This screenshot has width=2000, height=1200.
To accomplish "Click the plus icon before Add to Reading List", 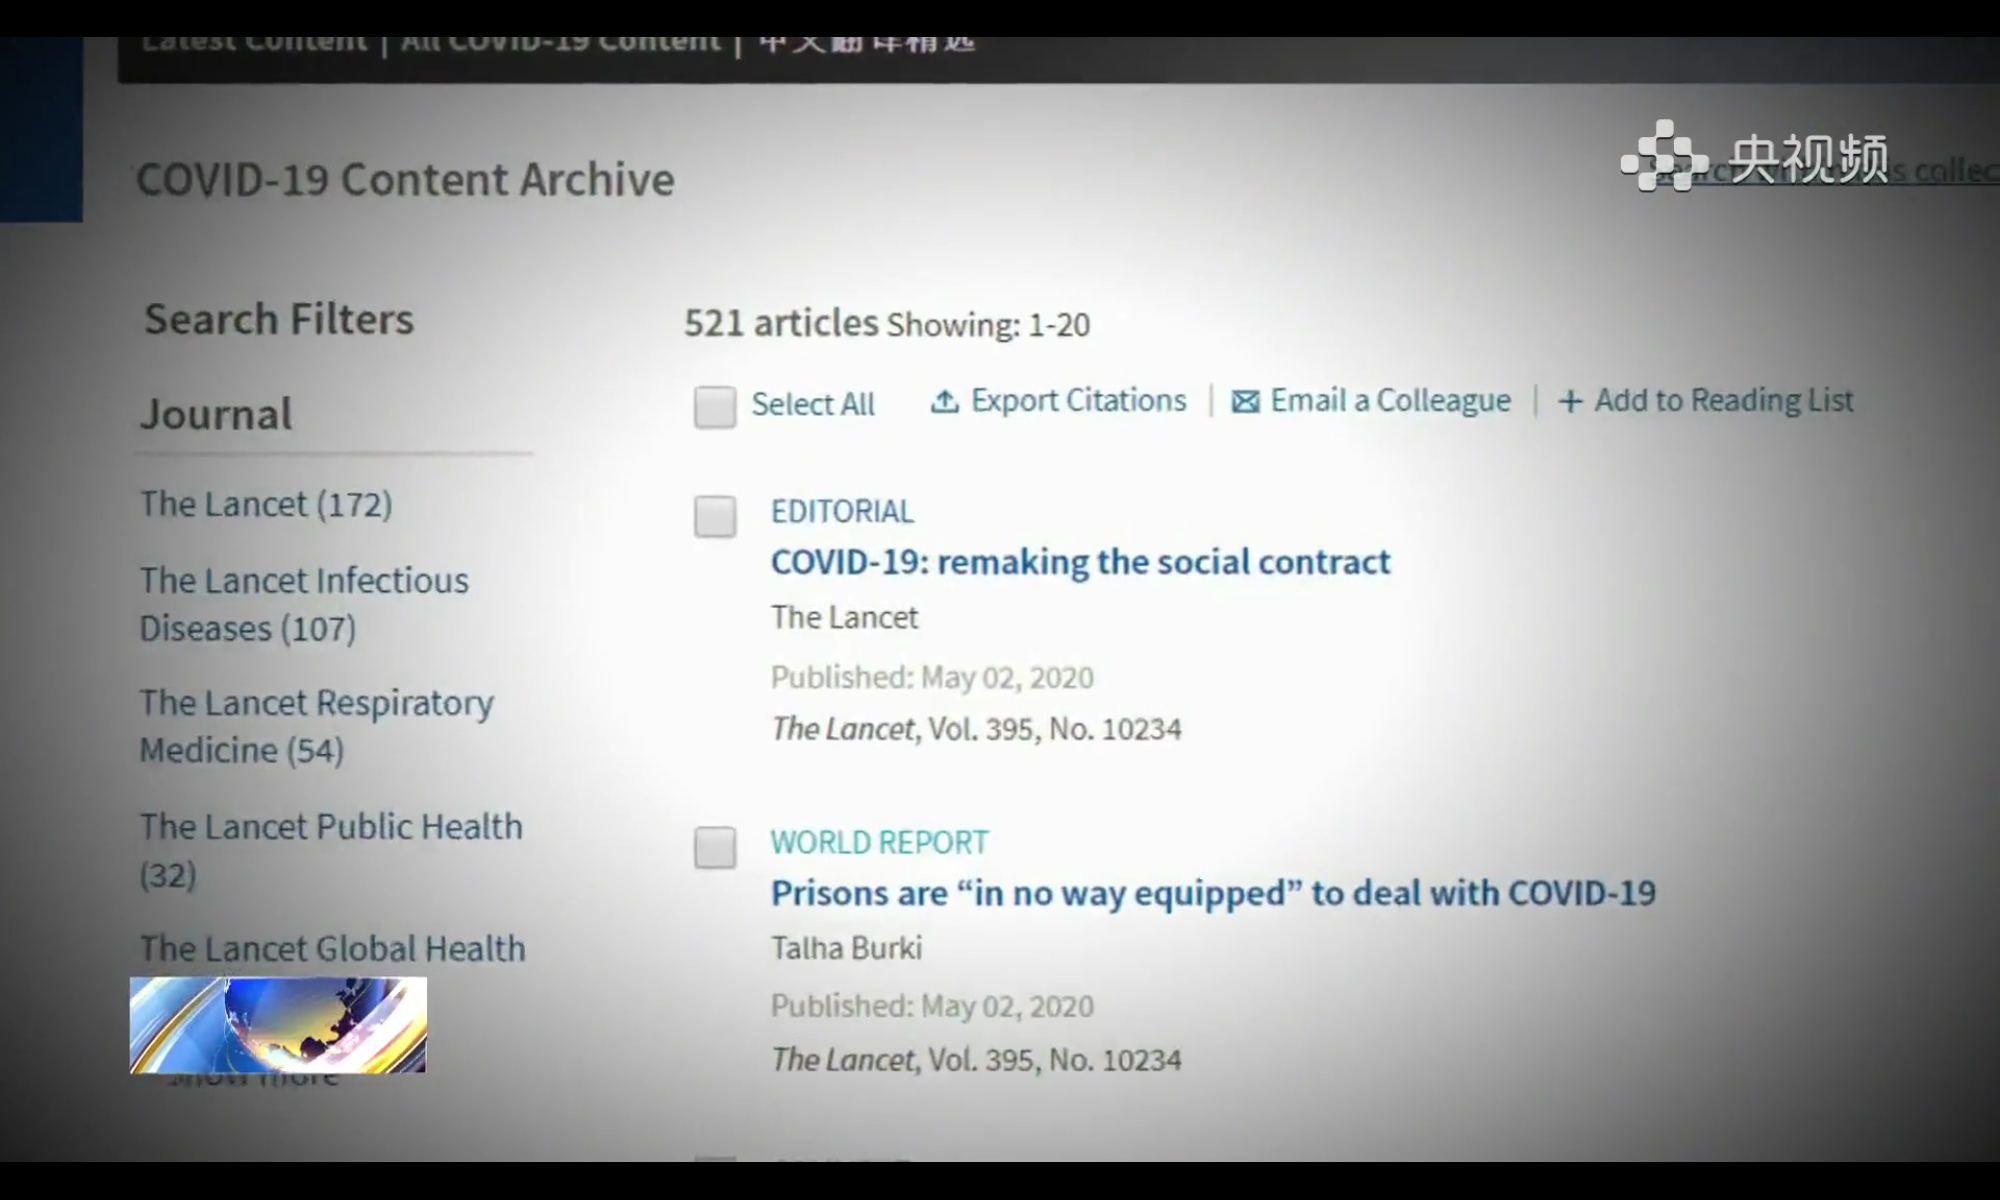I will [x=1570, y=402].
